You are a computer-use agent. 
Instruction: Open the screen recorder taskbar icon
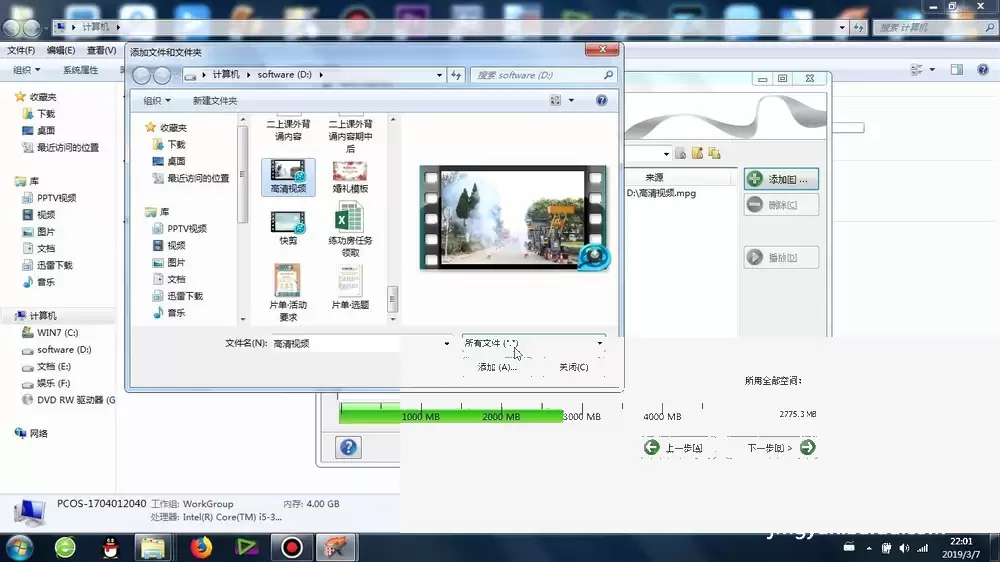pos(292,547)
